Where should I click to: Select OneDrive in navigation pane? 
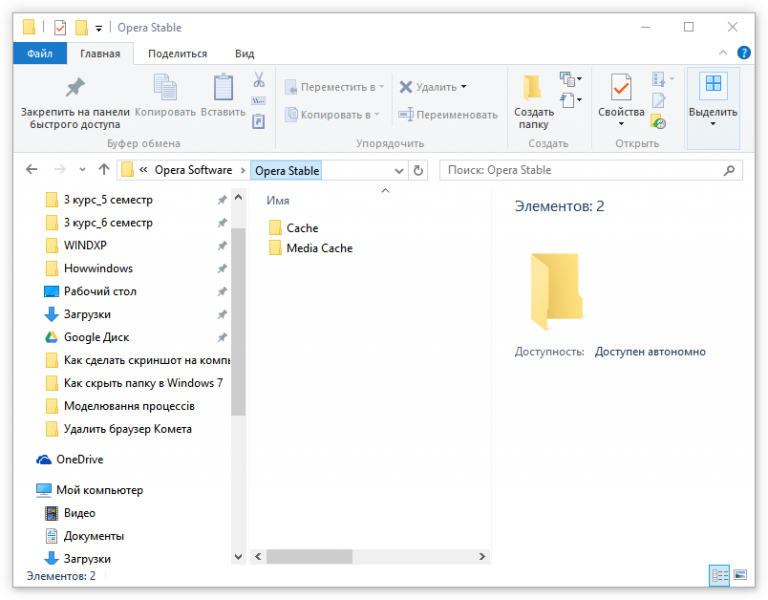click(x=70, y=459)
